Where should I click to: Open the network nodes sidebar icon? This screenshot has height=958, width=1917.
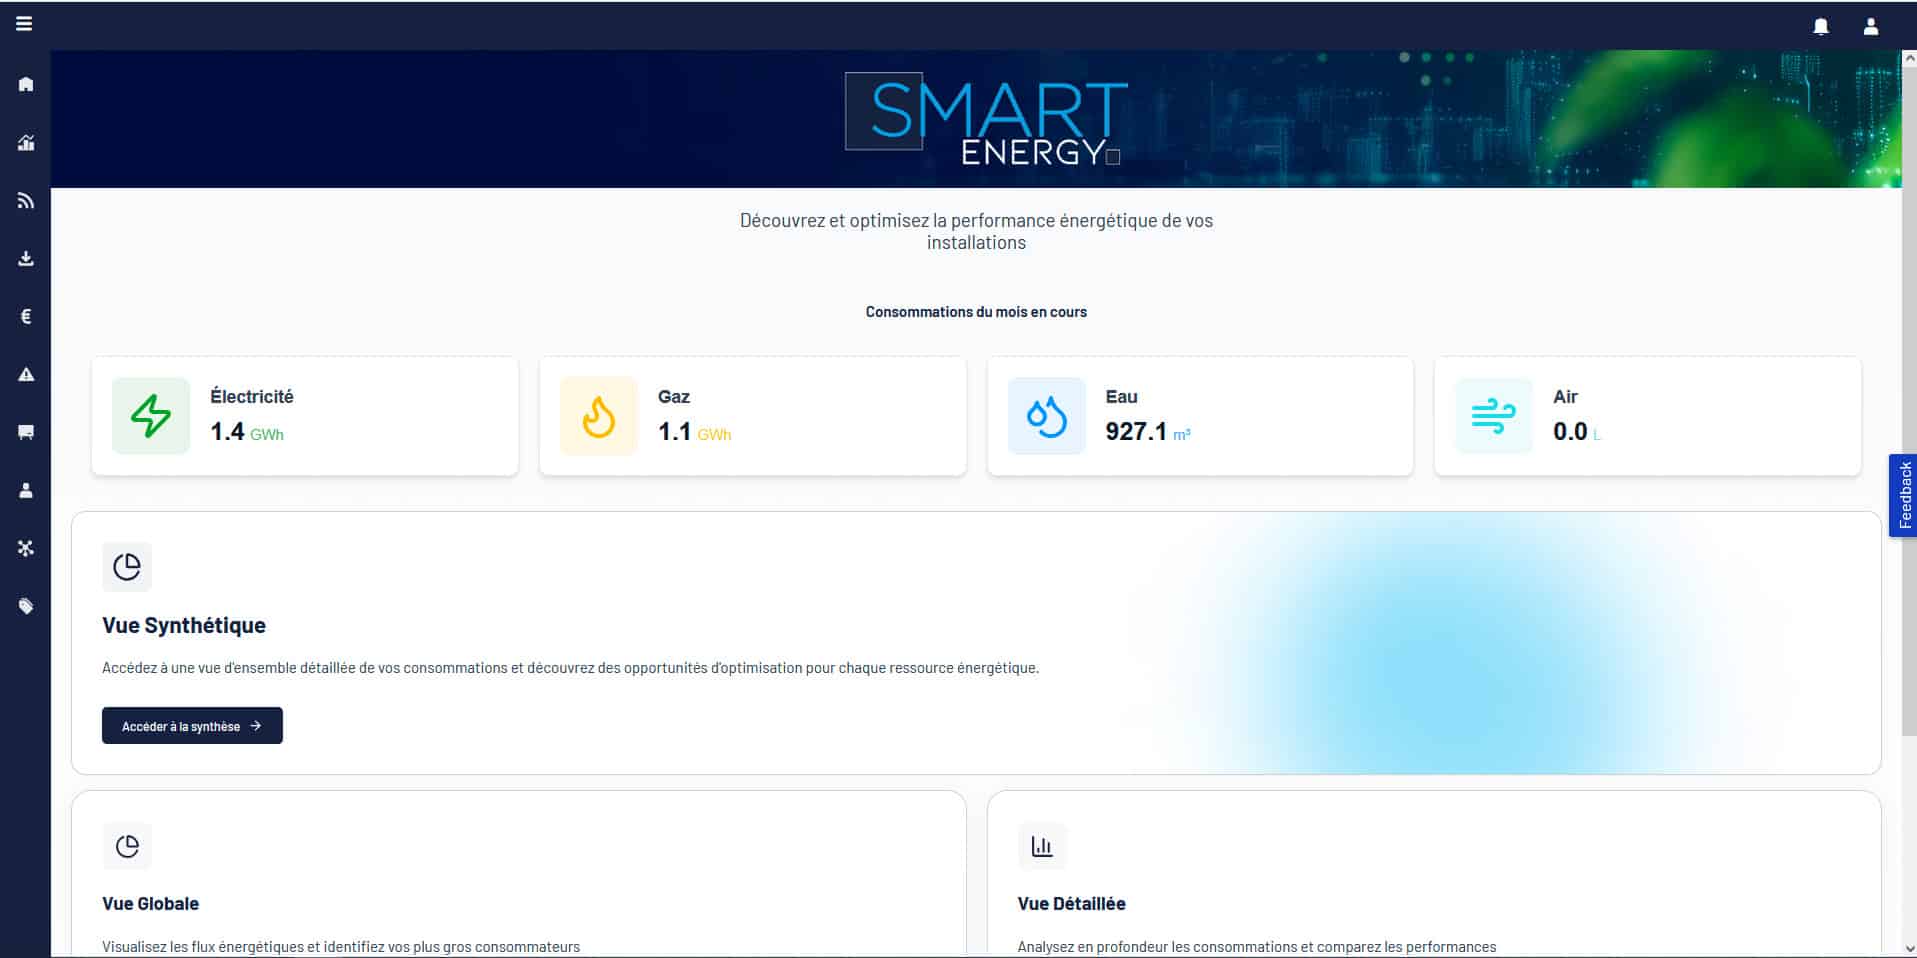26,548
